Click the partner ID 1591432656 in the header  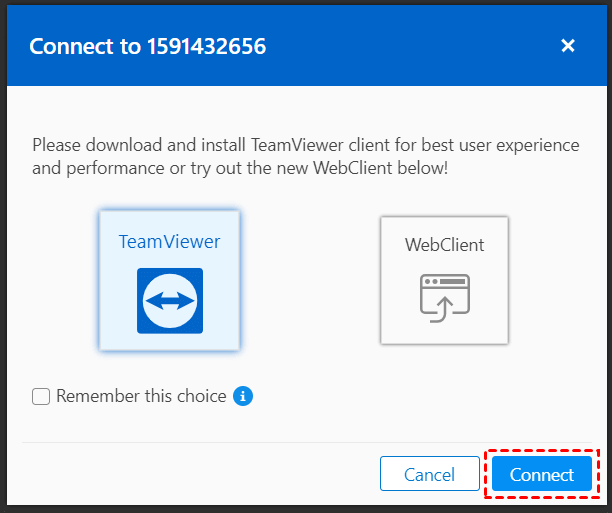coord(207,46)
